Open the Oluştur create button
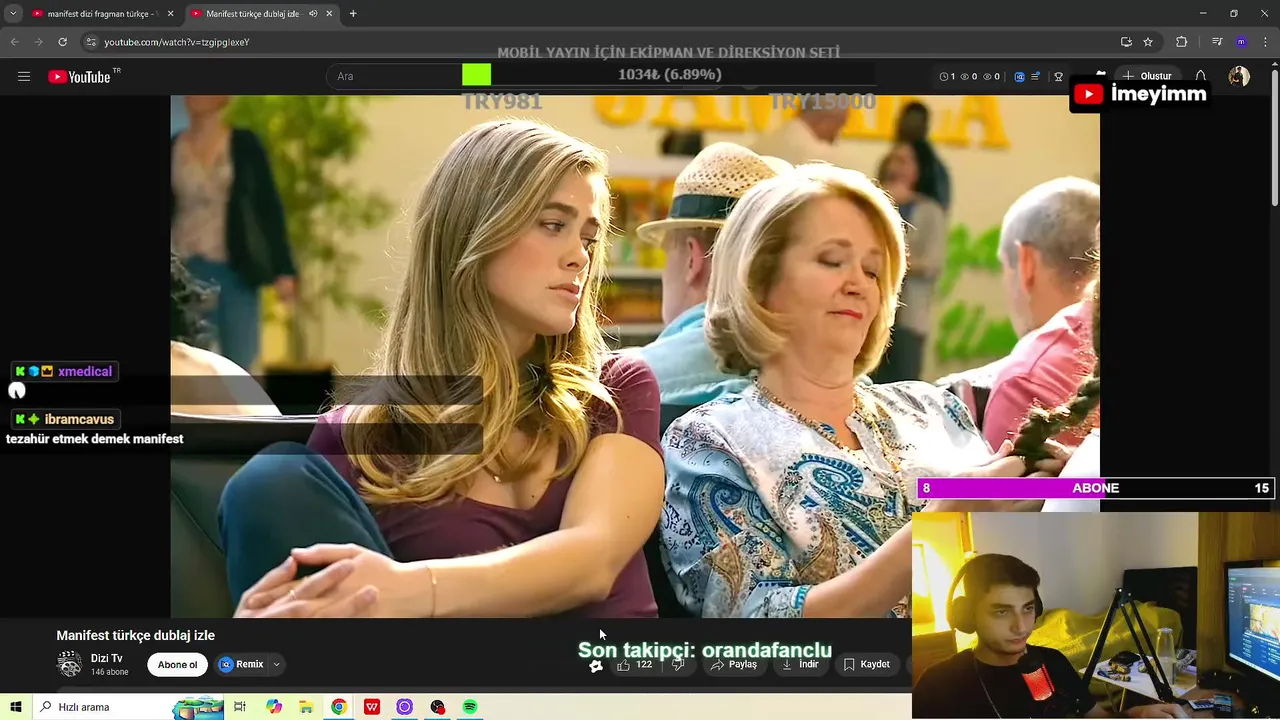The image size is (1280, 720). click(1146, 76)
